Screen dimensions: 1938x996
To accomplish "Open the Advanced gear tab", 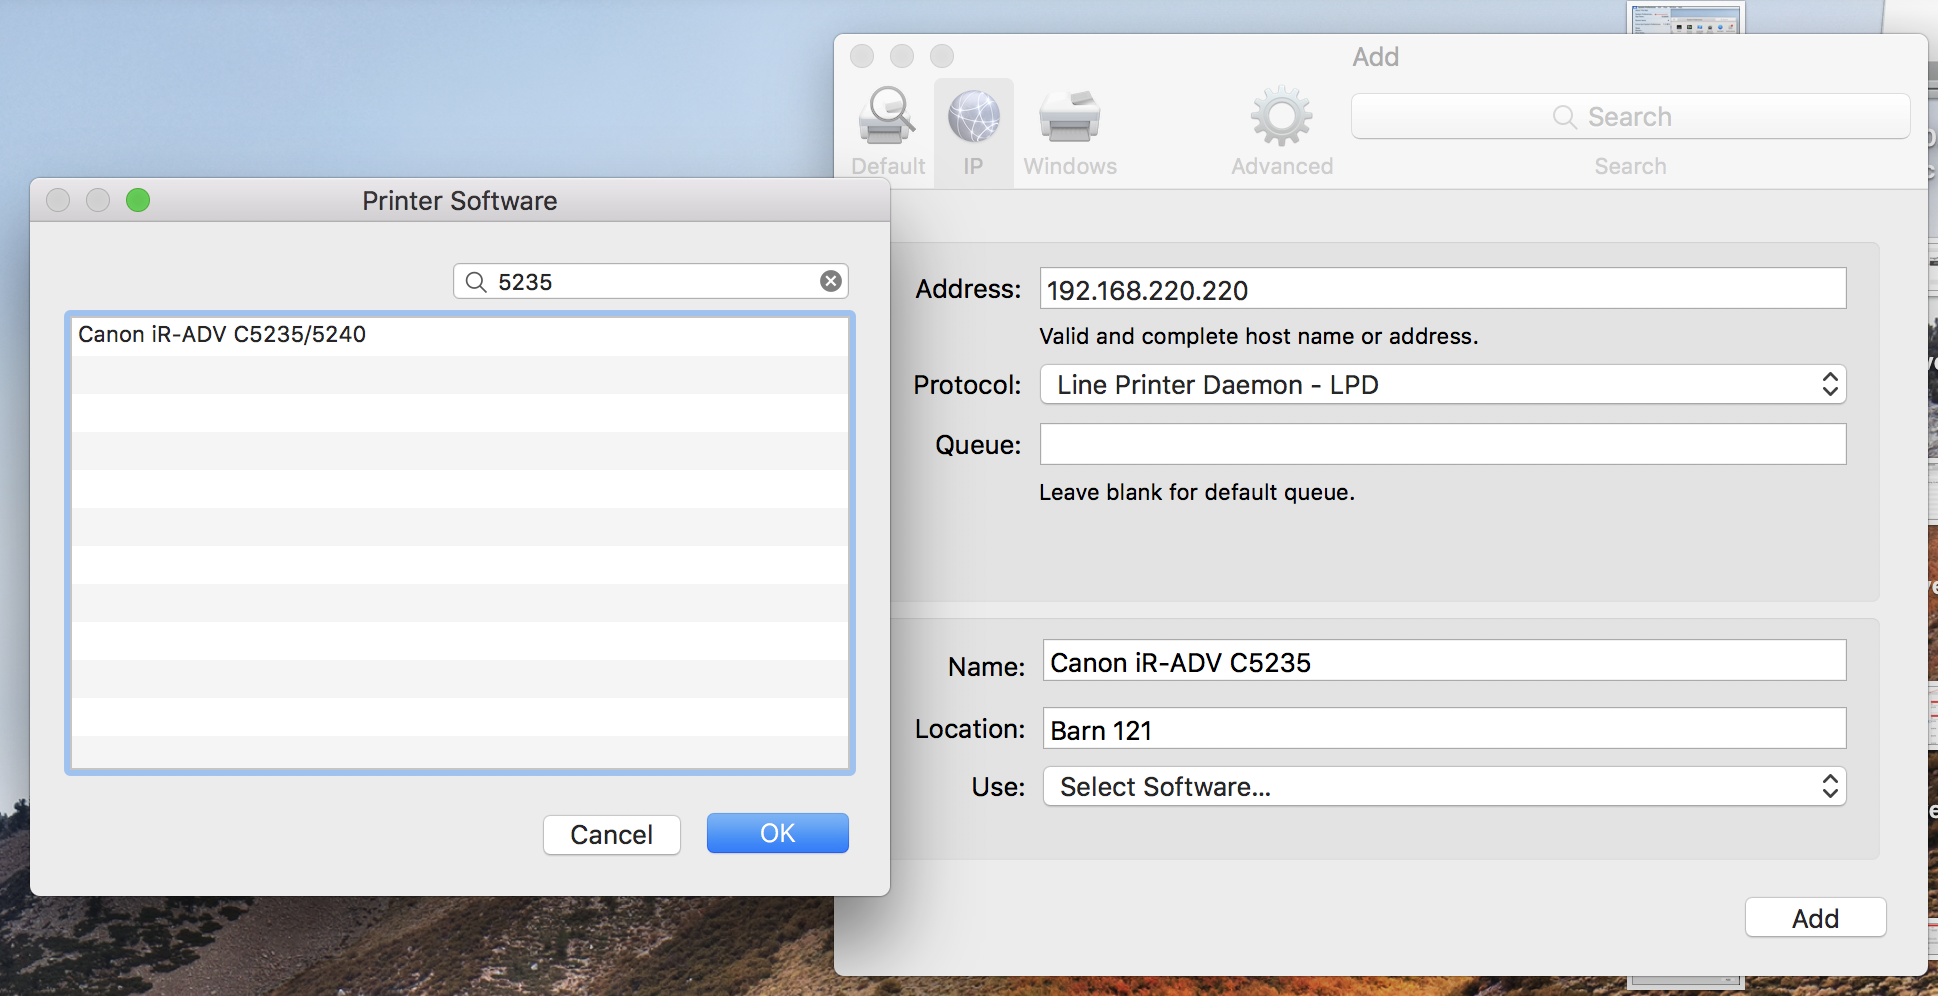I will 1282,132.
